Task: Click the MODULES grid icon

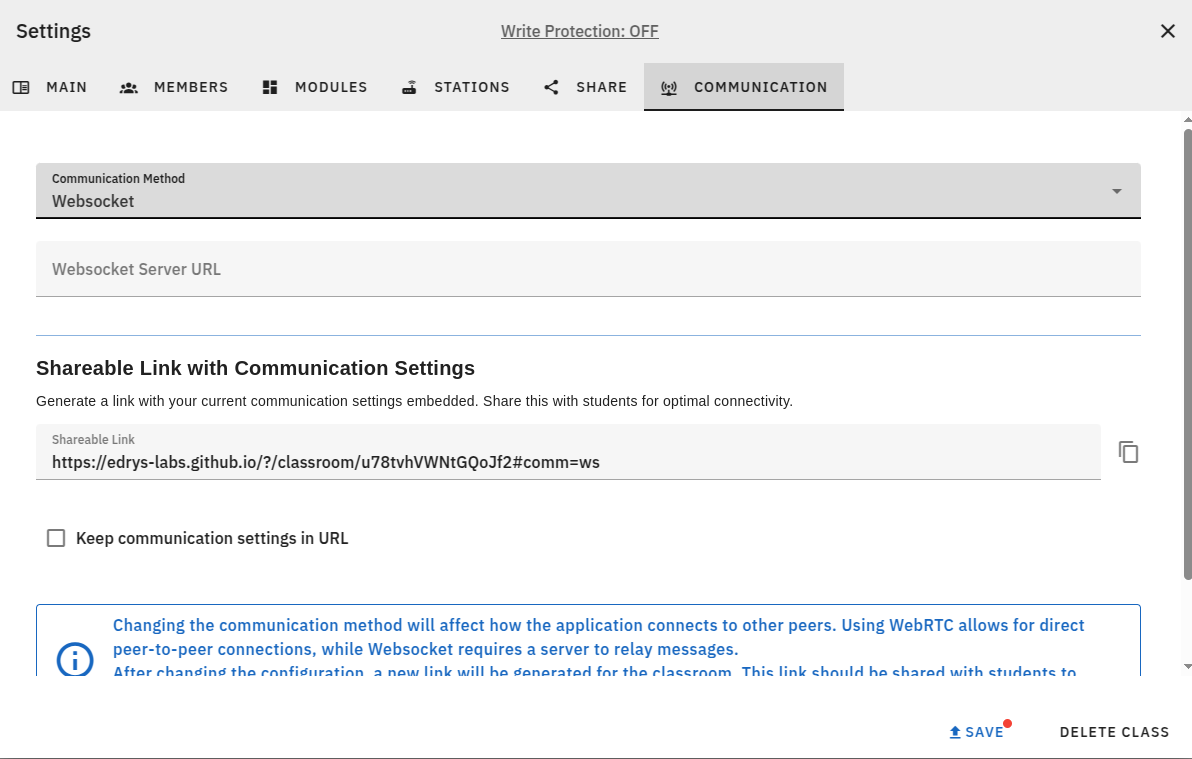Action: point(270,87)
